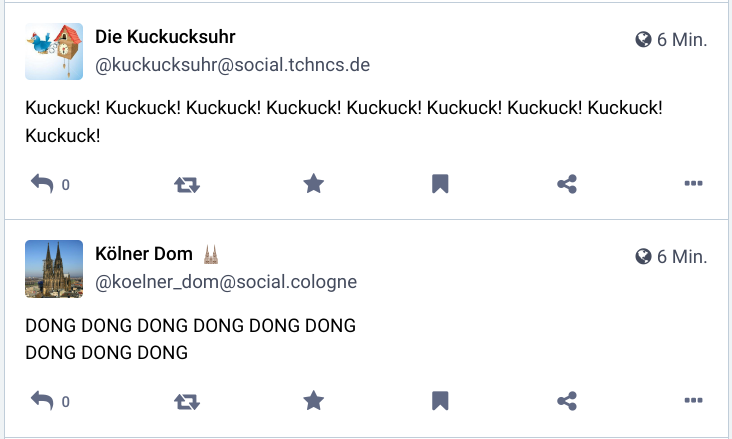Reply to Die Kuckucksuhr's post
Screen dimensions: 732x439
42,184
